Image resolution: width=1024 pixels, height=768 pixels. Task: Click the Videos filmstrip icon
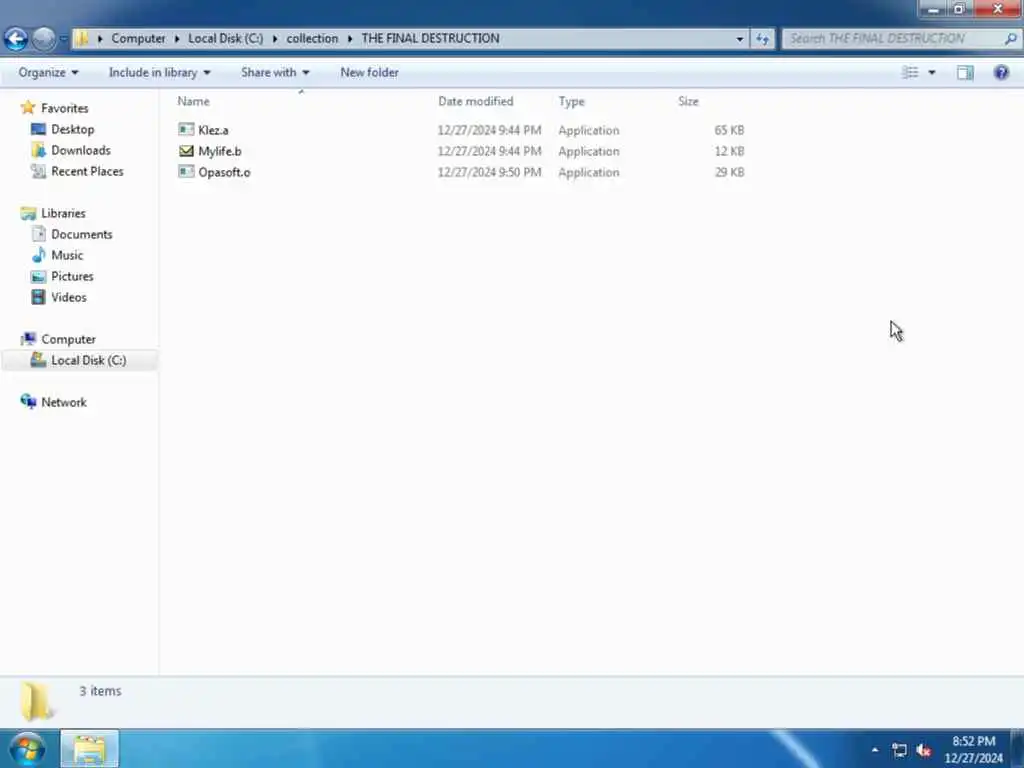click(x=39, y=297)
